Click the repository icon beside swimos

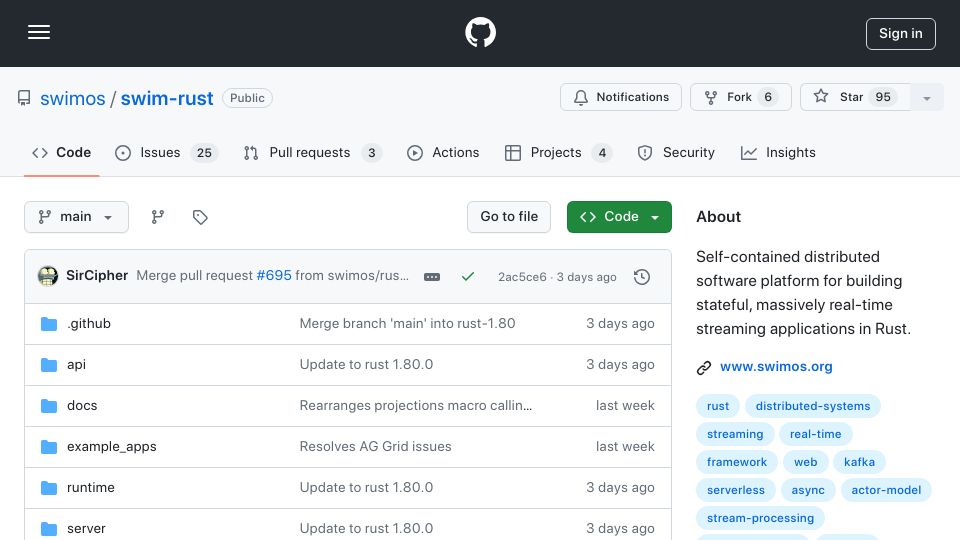point(24,98)
